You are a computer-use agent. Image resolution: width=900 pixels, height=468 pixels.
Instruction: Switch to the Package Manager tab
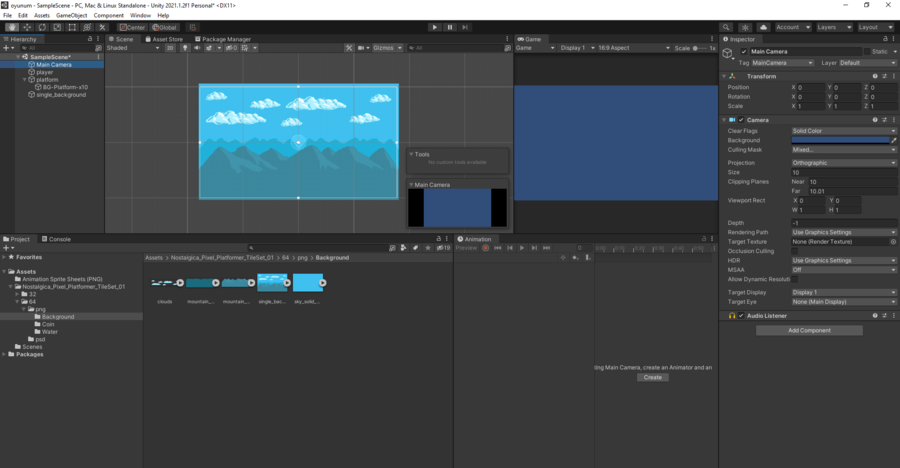point(225,39)
